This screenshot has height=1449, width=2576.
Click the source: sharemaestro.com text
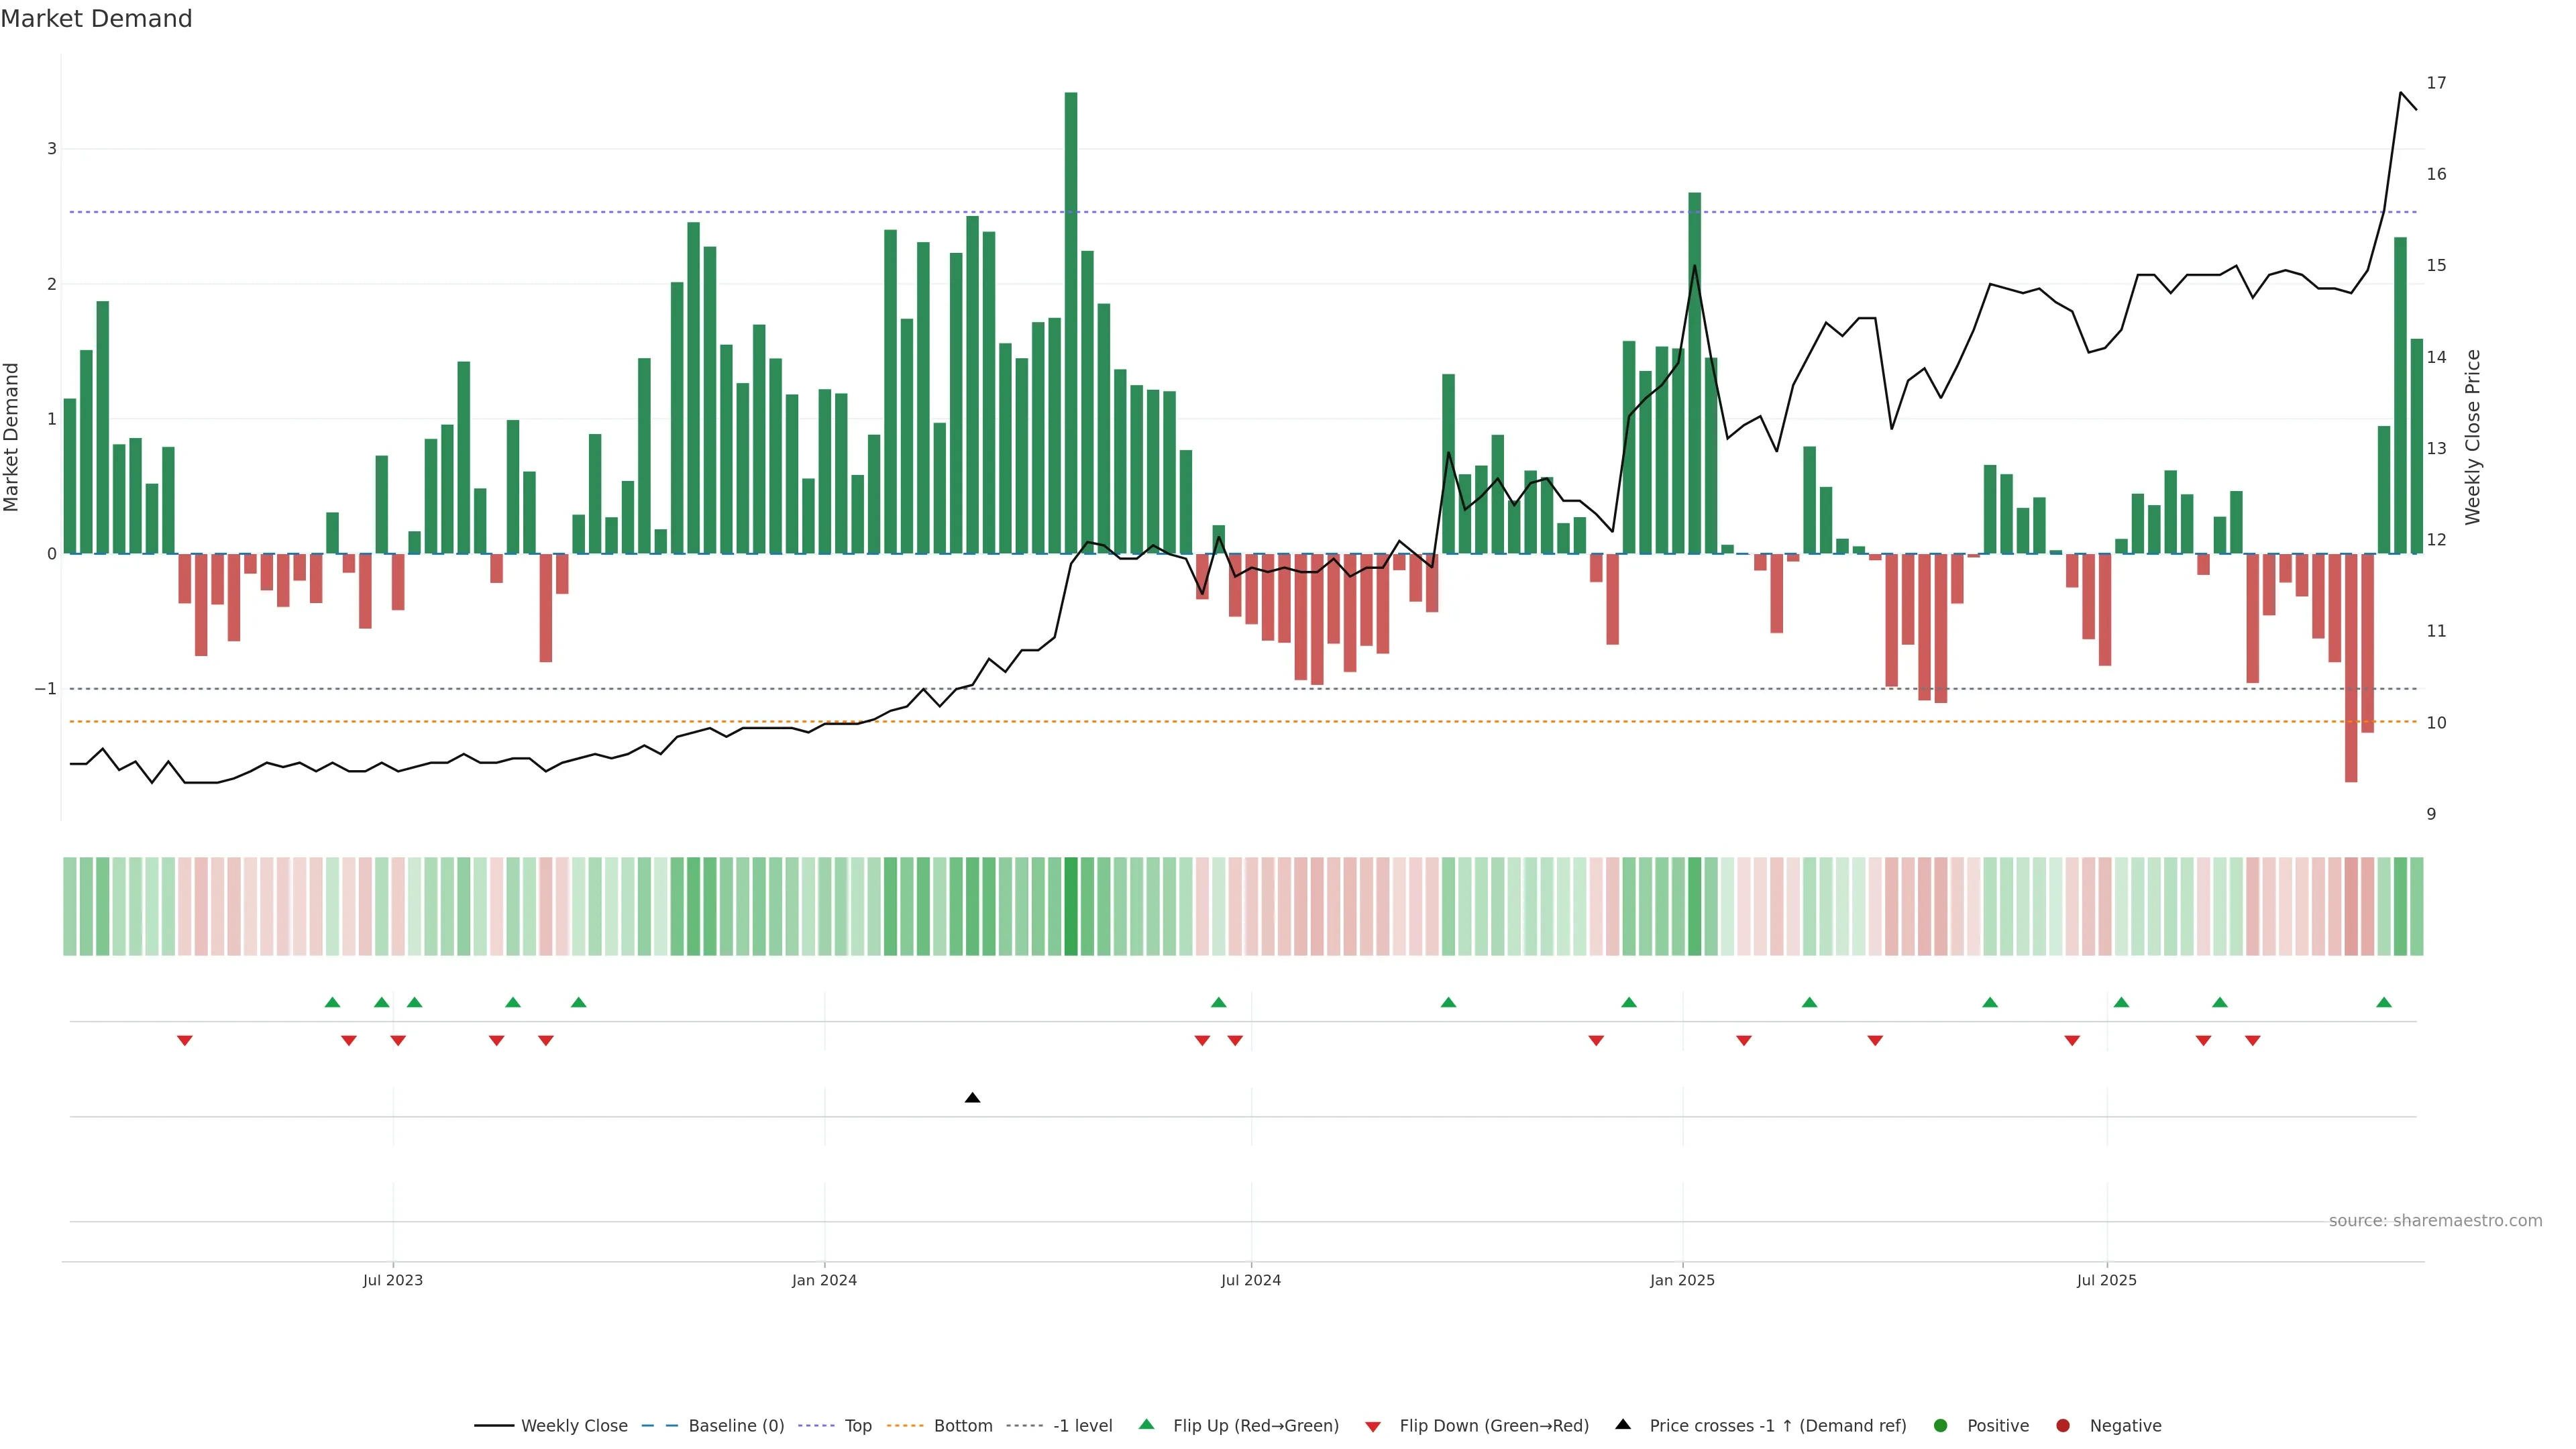(2435, 1221)
